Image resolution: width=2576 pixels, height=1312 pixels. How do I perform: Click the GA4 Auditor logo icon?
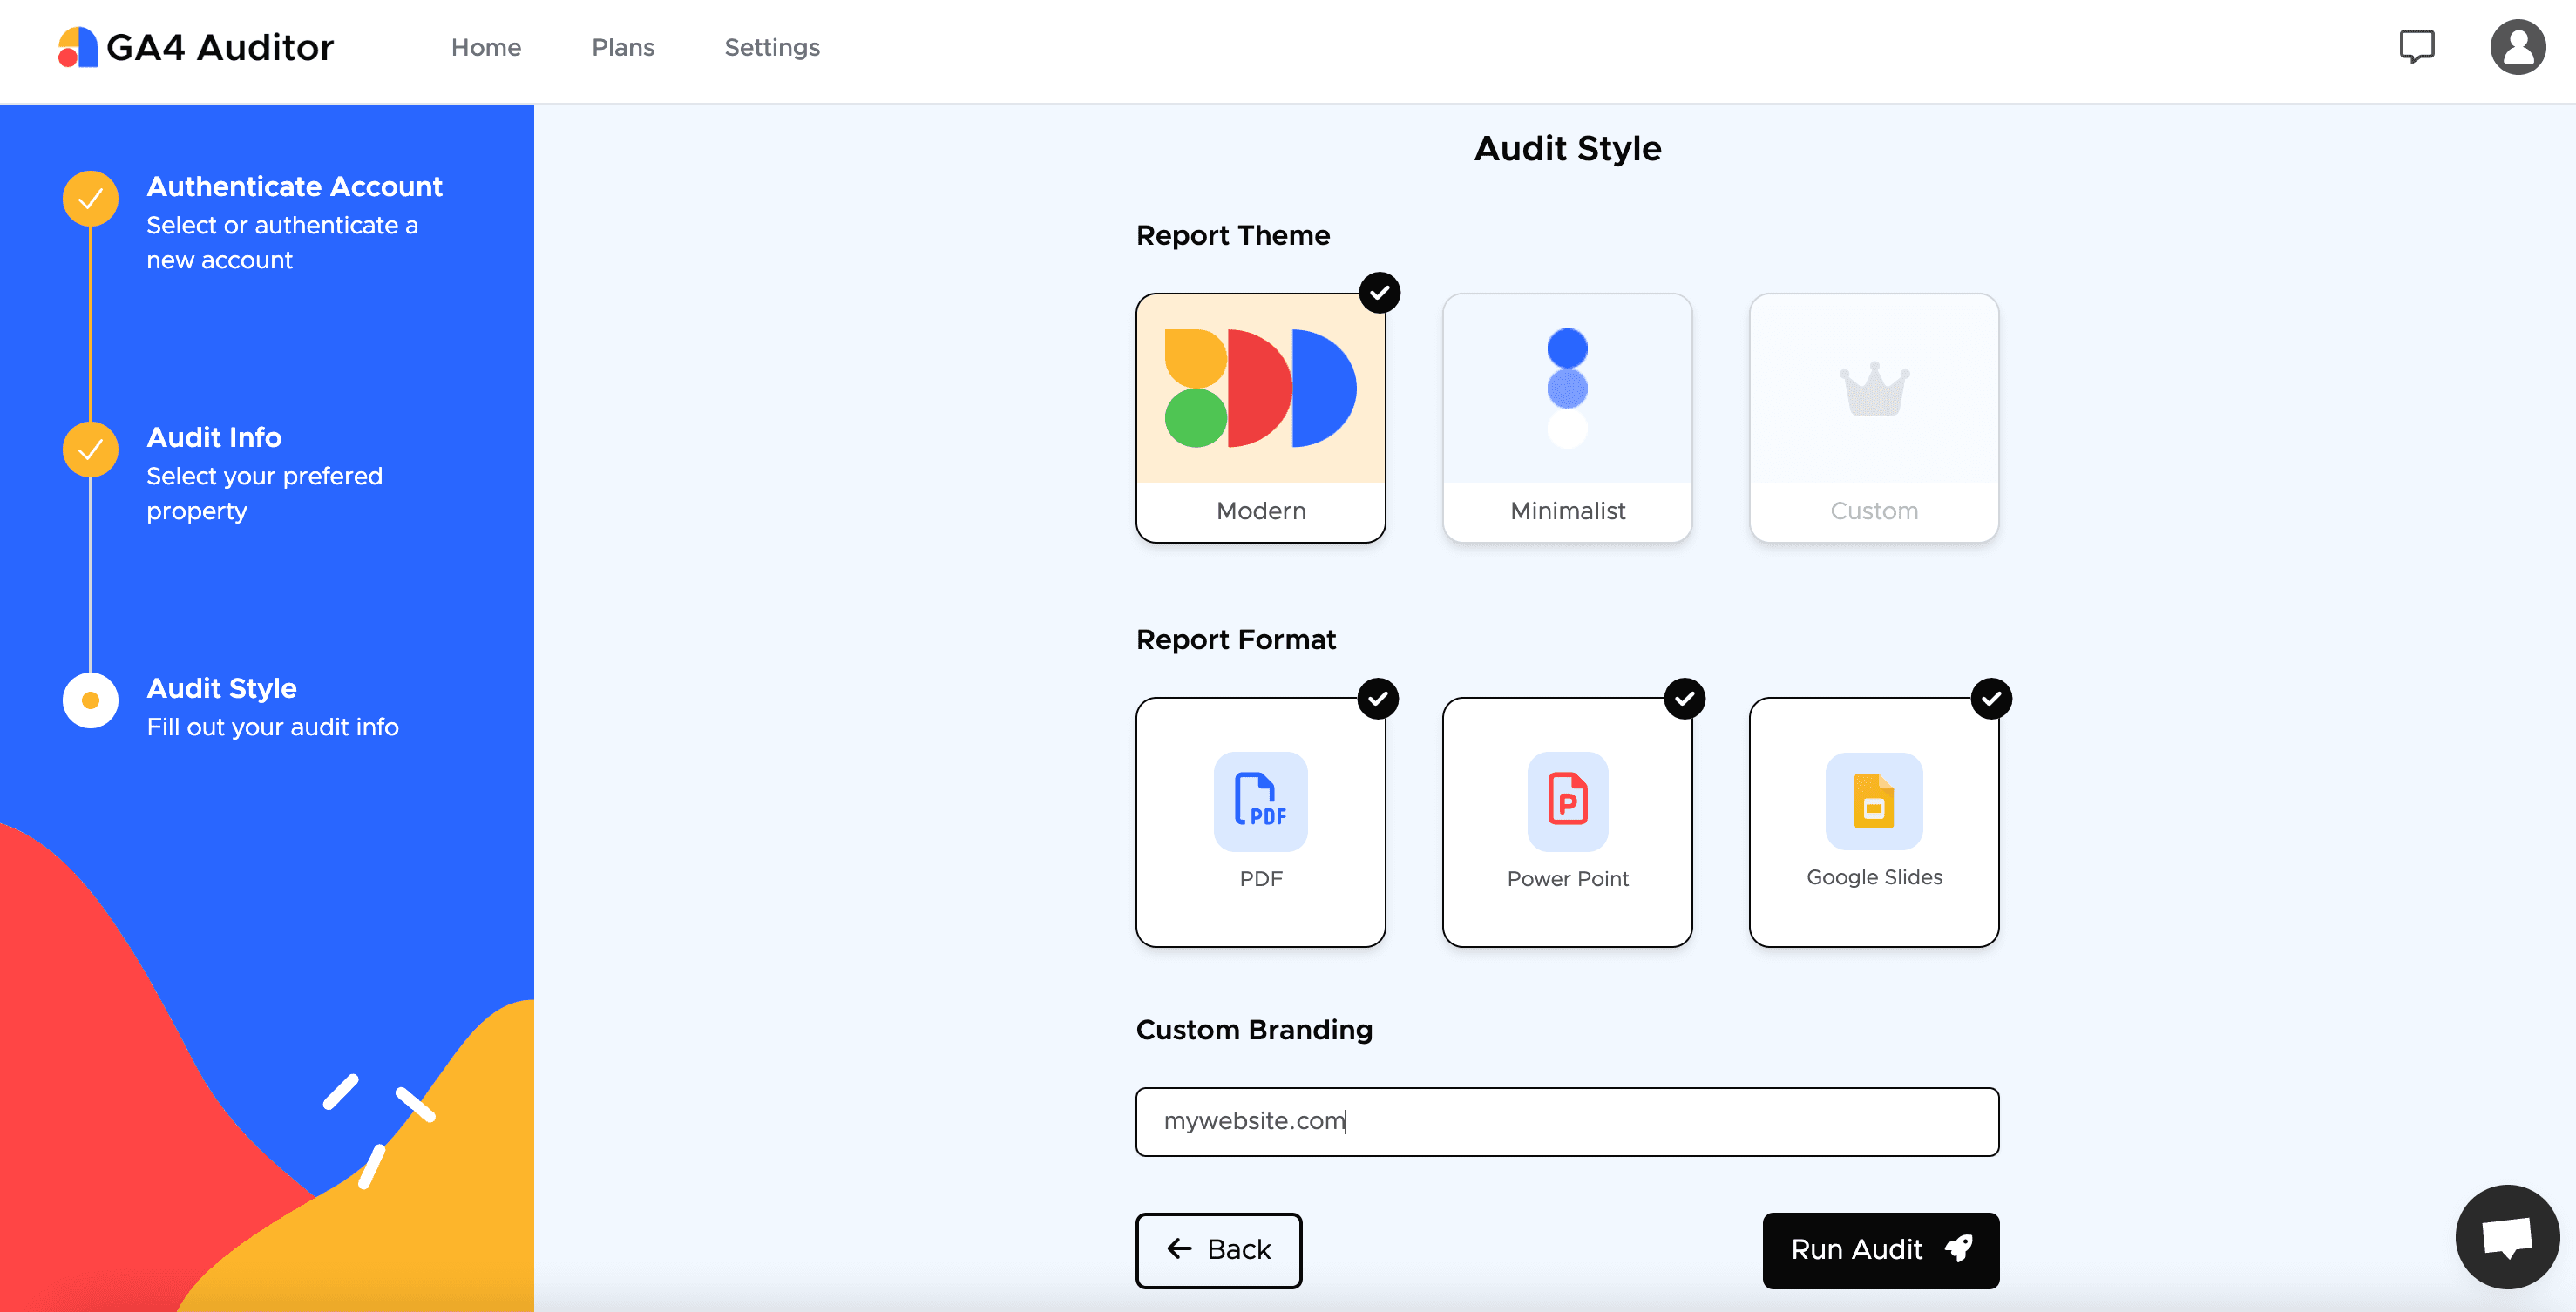[77, 47]
